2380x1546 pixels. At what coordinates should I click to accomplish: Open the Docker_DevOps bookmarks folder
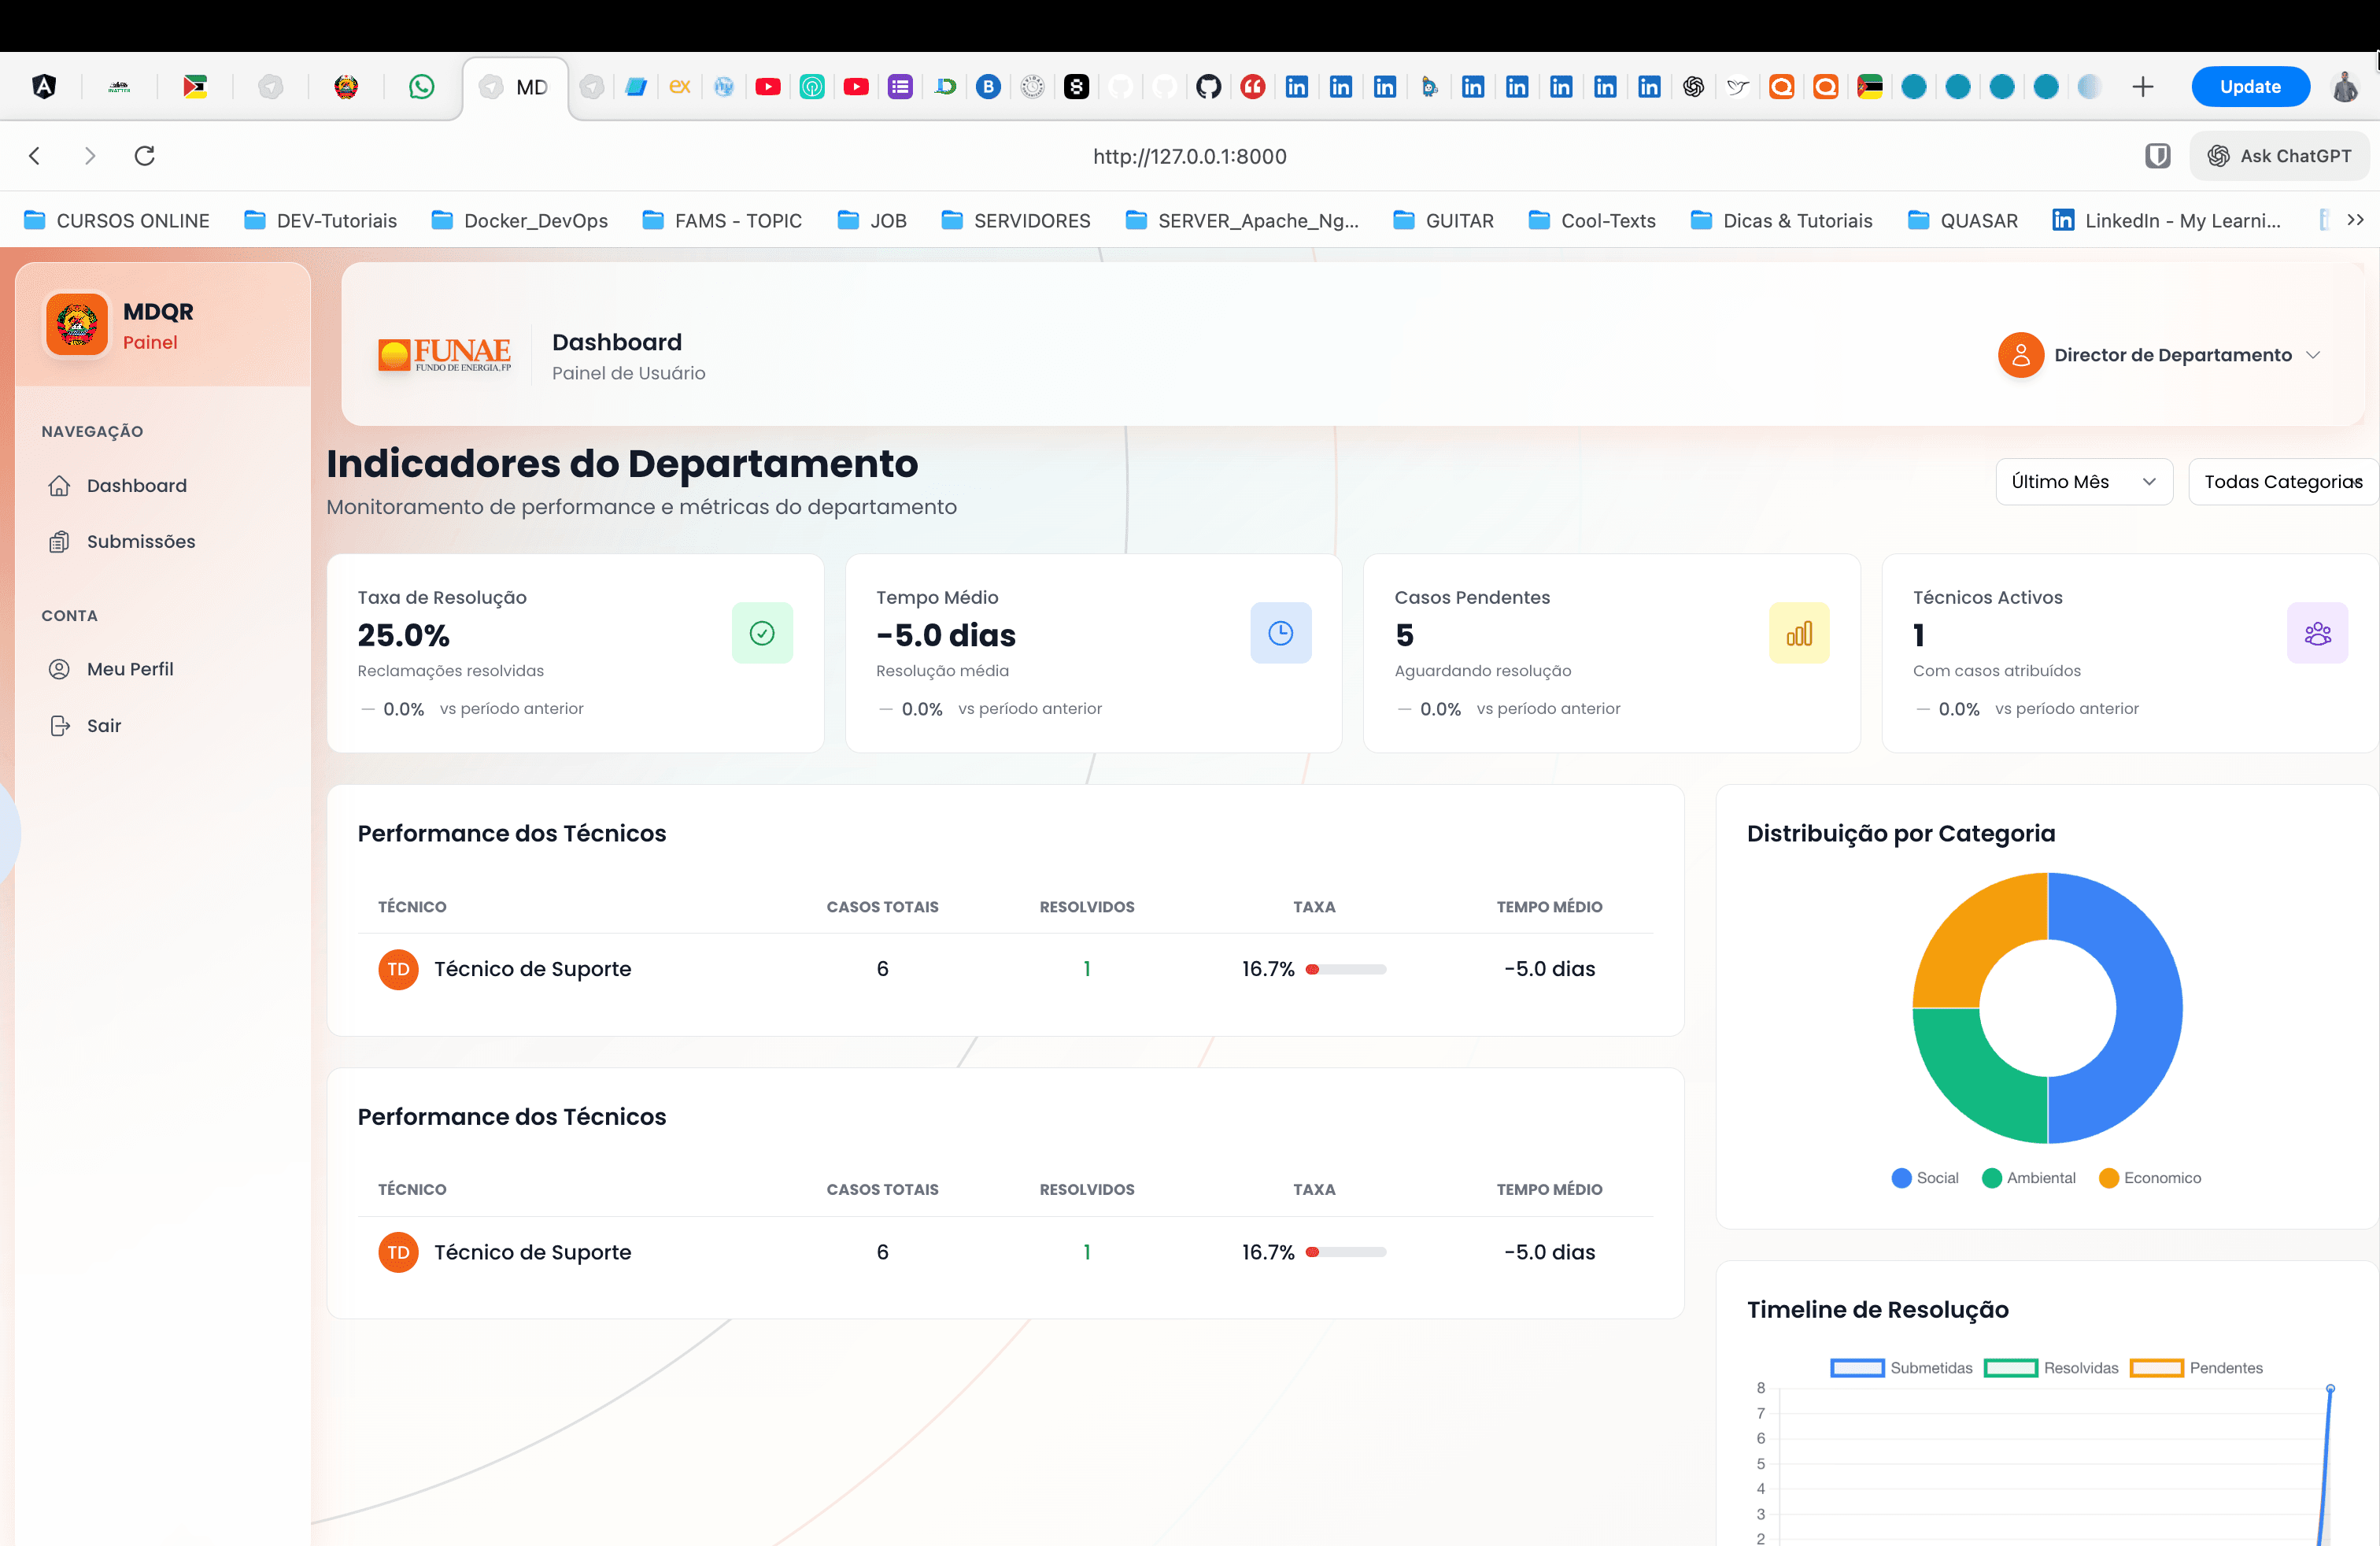(520, 220)
